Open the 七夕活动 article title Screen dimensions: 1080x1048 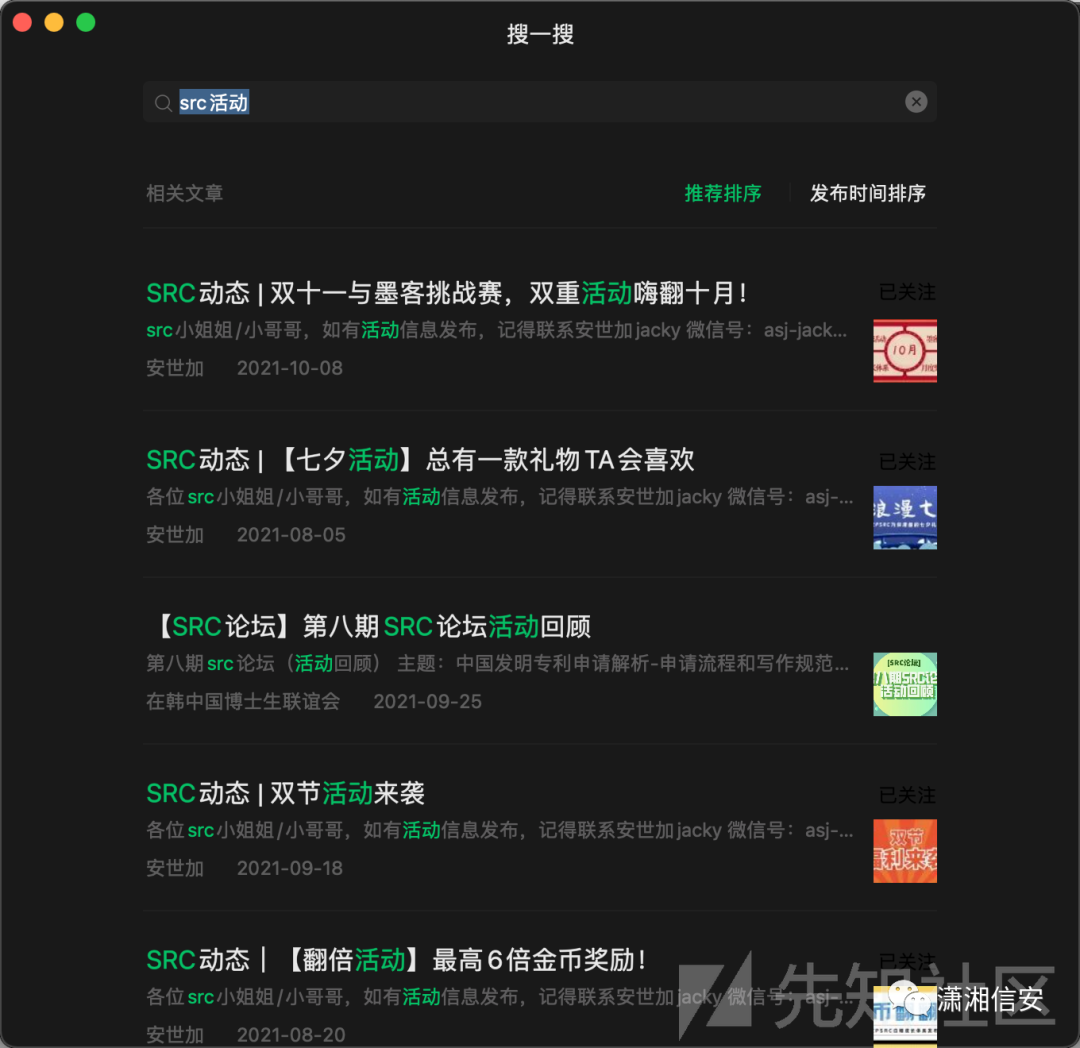[x=420, y=460]
